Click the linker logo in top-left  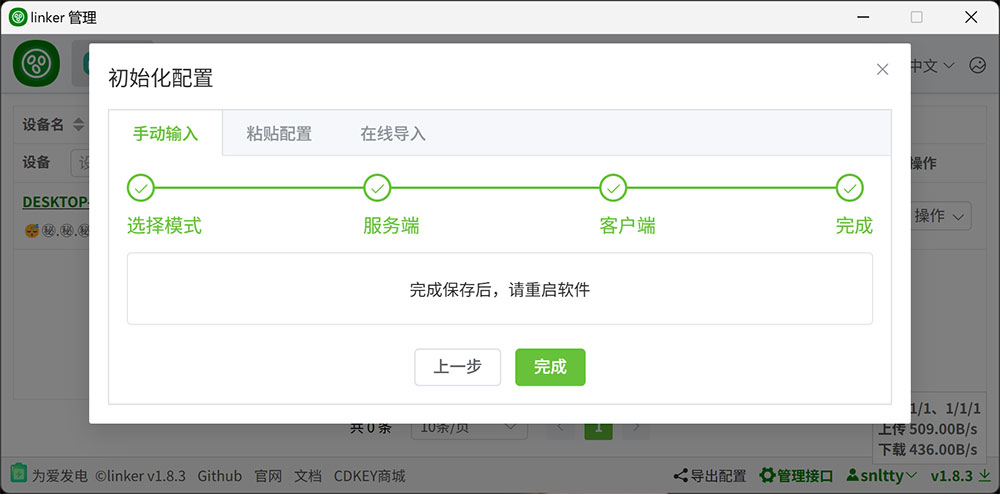click(37, 64)
